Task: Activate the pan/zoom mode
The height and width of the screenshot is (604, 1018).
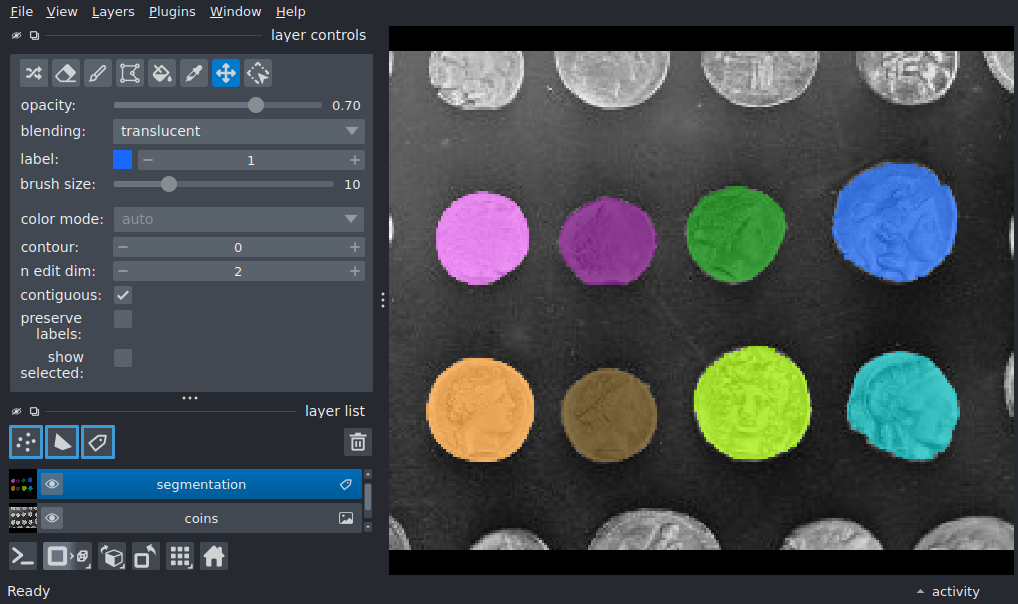Action: point(226,73)
